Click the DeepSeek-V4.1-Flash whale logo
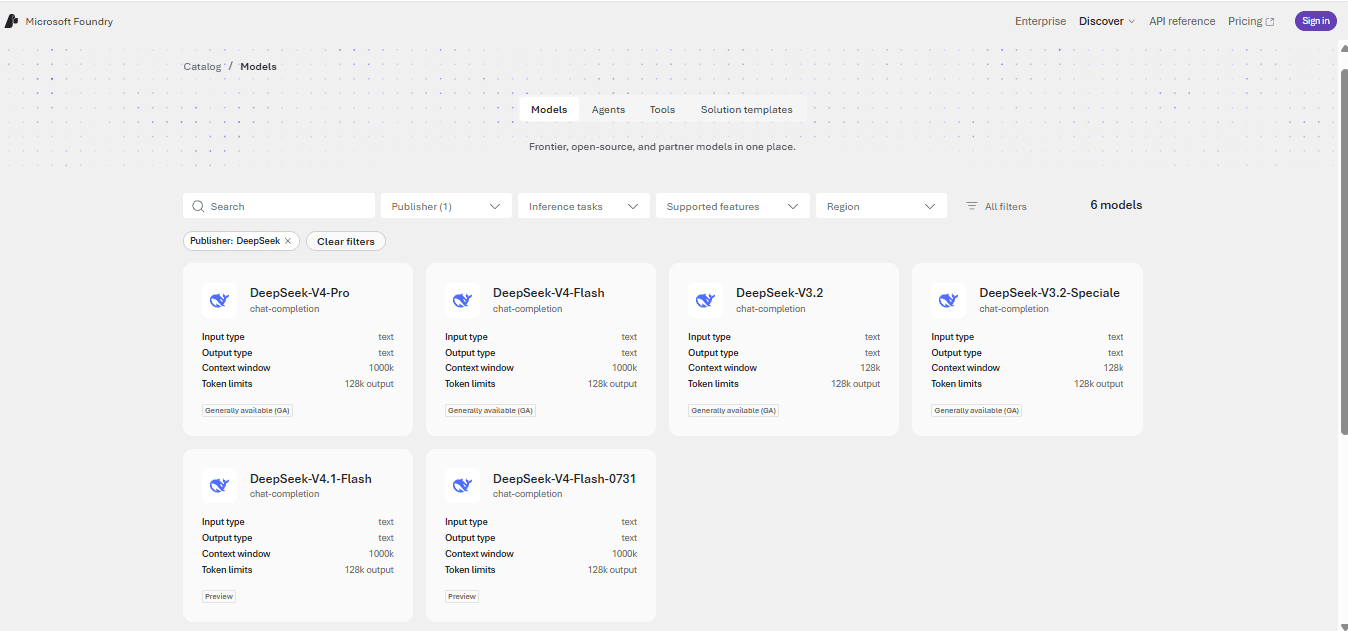The height and width of the screenshot is (631, 1348). [x=219, y=485]
